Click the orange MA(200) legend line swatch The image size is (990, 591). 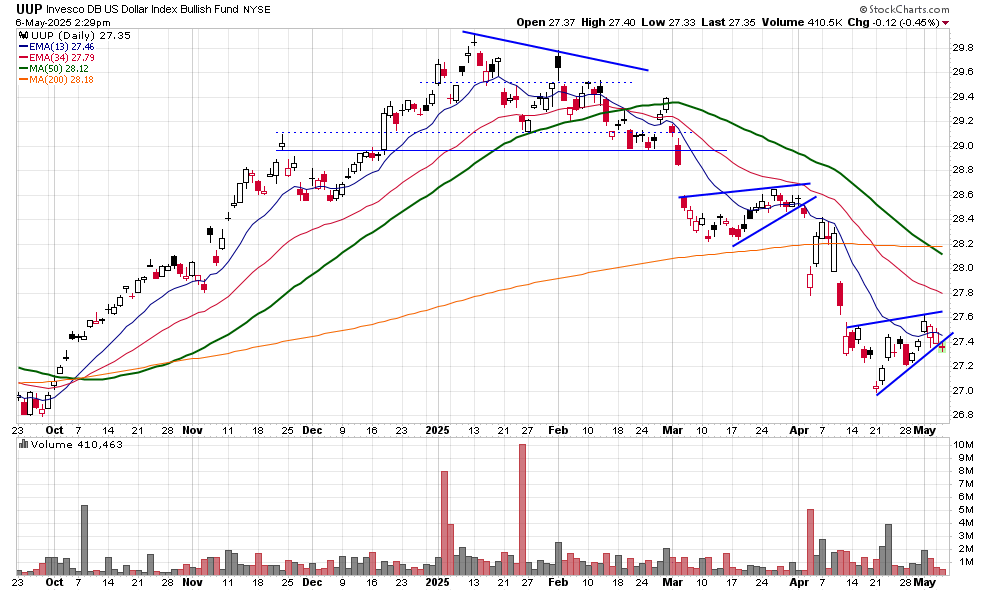[x=23, y=80]
